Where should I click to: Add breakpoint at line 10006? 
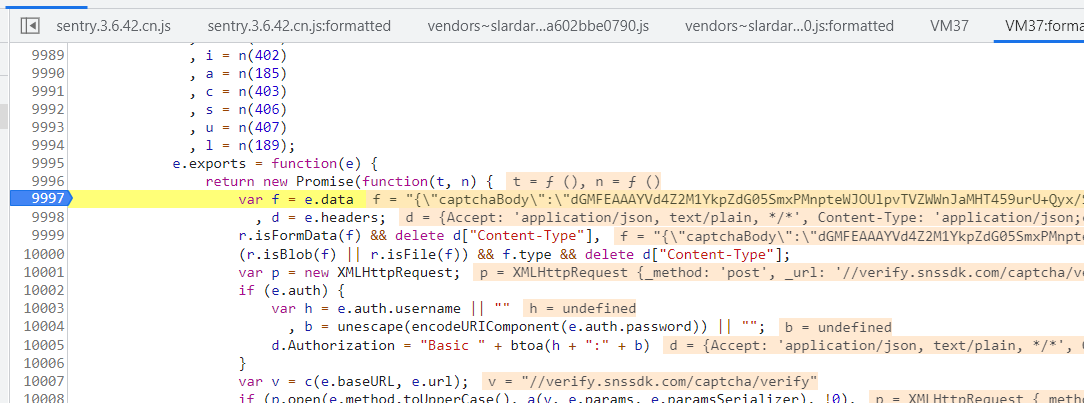tap(45, 362)
